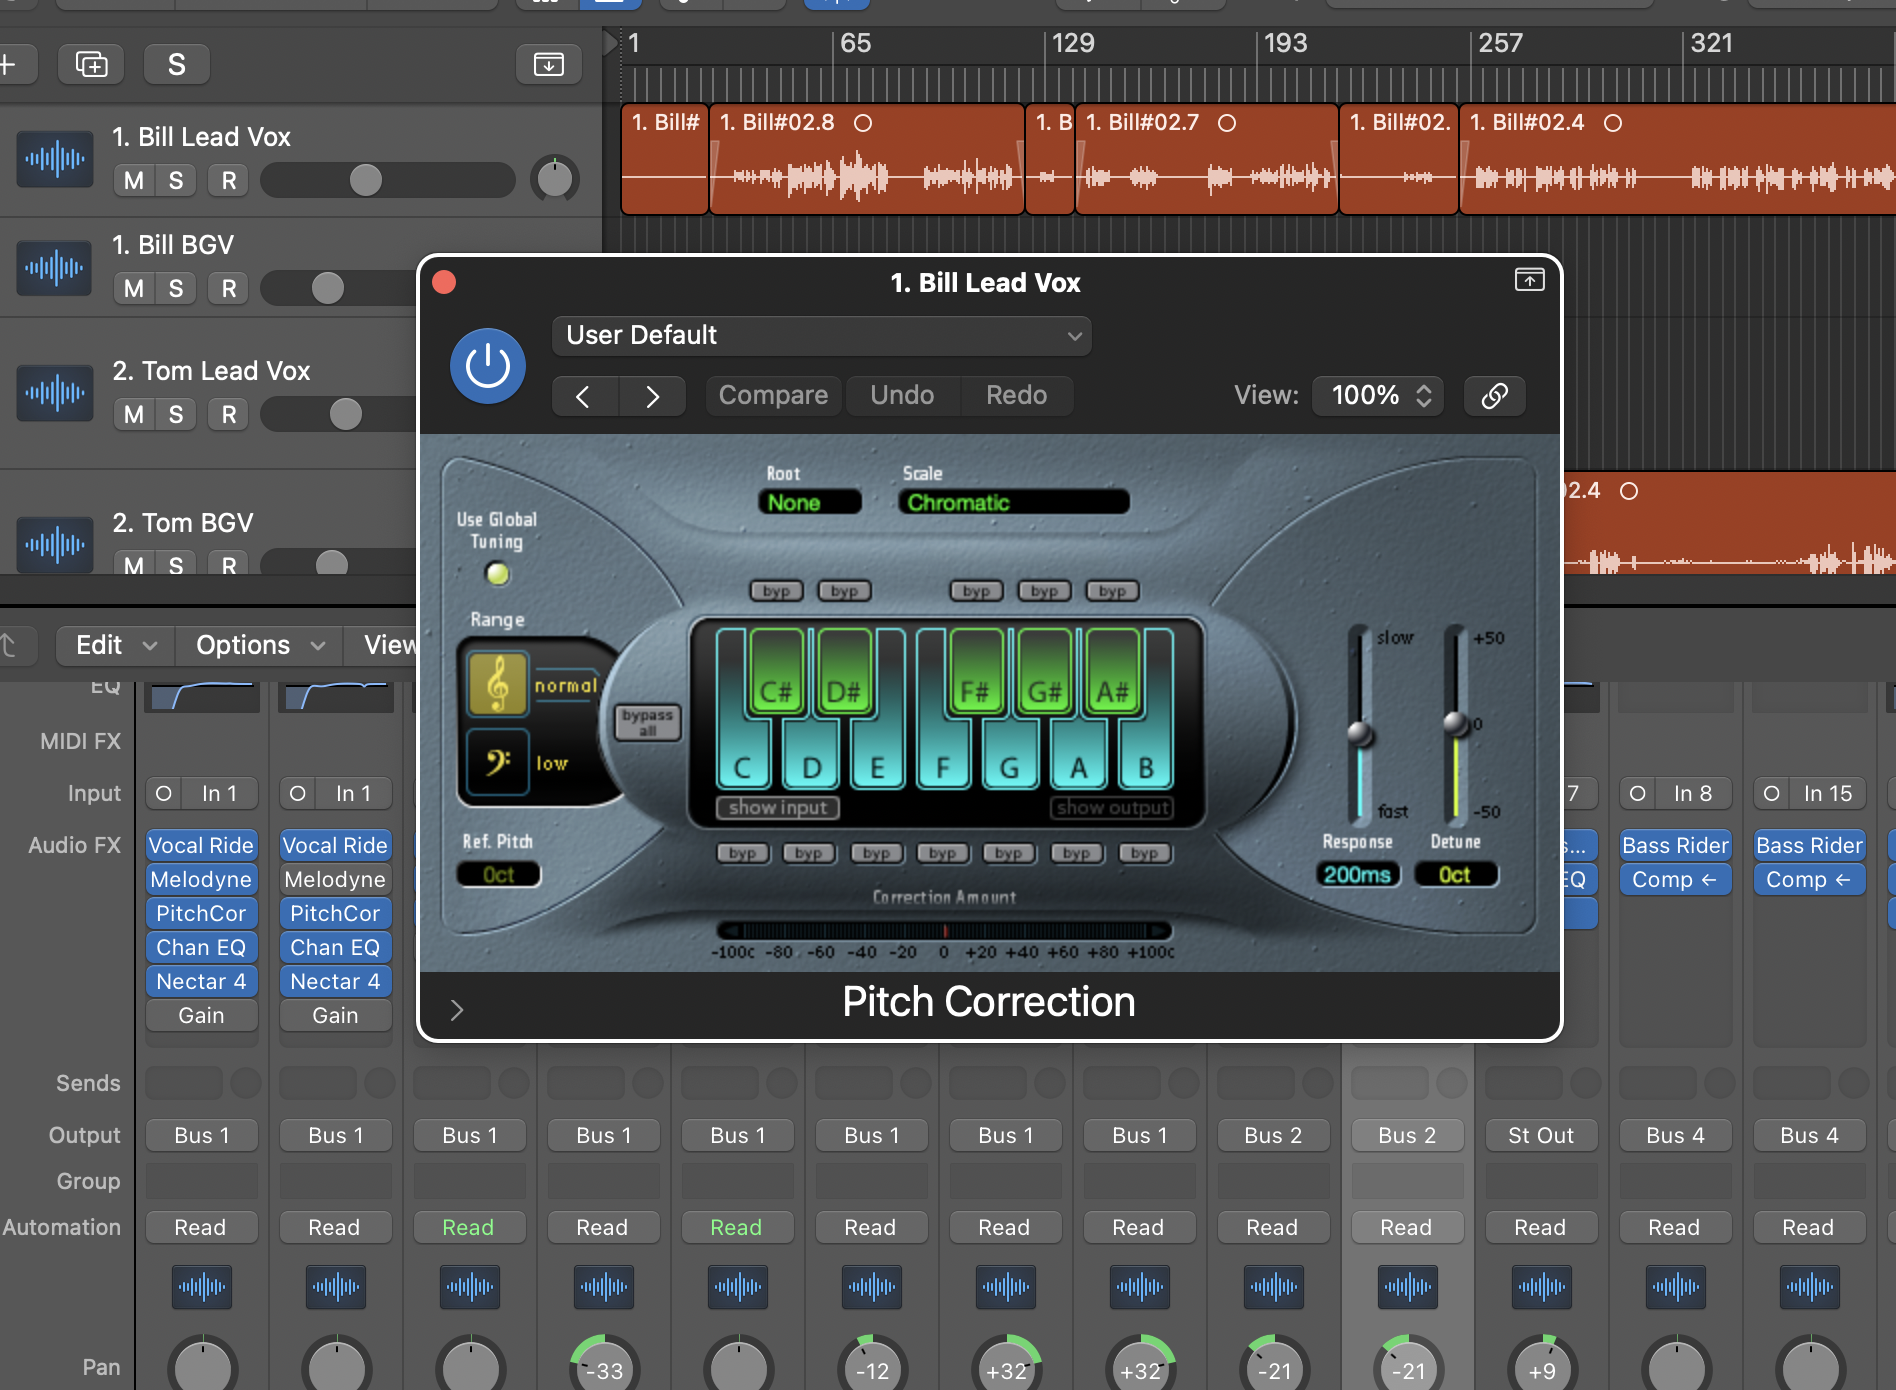Open the mixer Edit menu

115,645
